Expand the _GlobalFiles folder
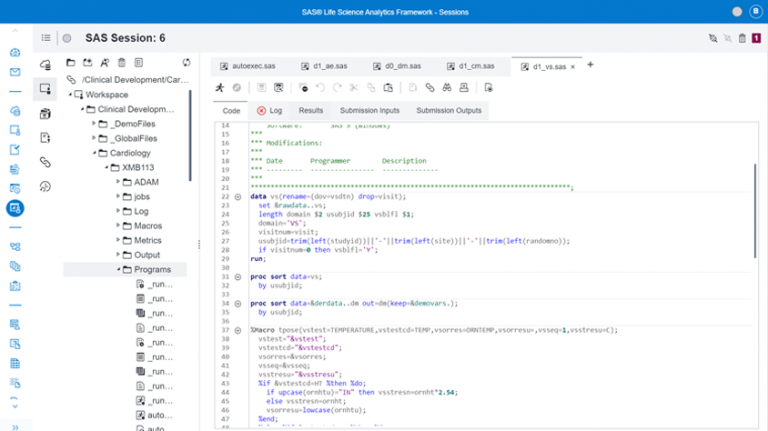The height and width of the screenshot is (431, 768). point(95,138)
